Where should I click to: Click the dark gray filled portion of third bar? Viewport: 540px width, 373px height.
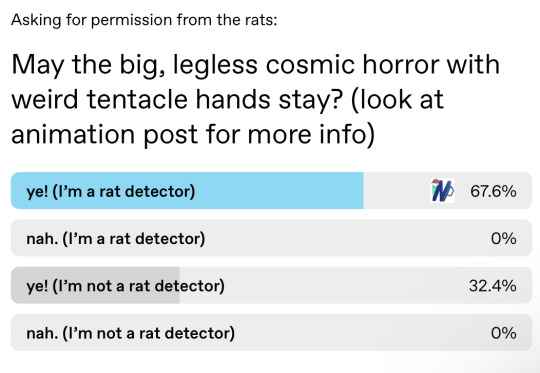click(95, 285)
